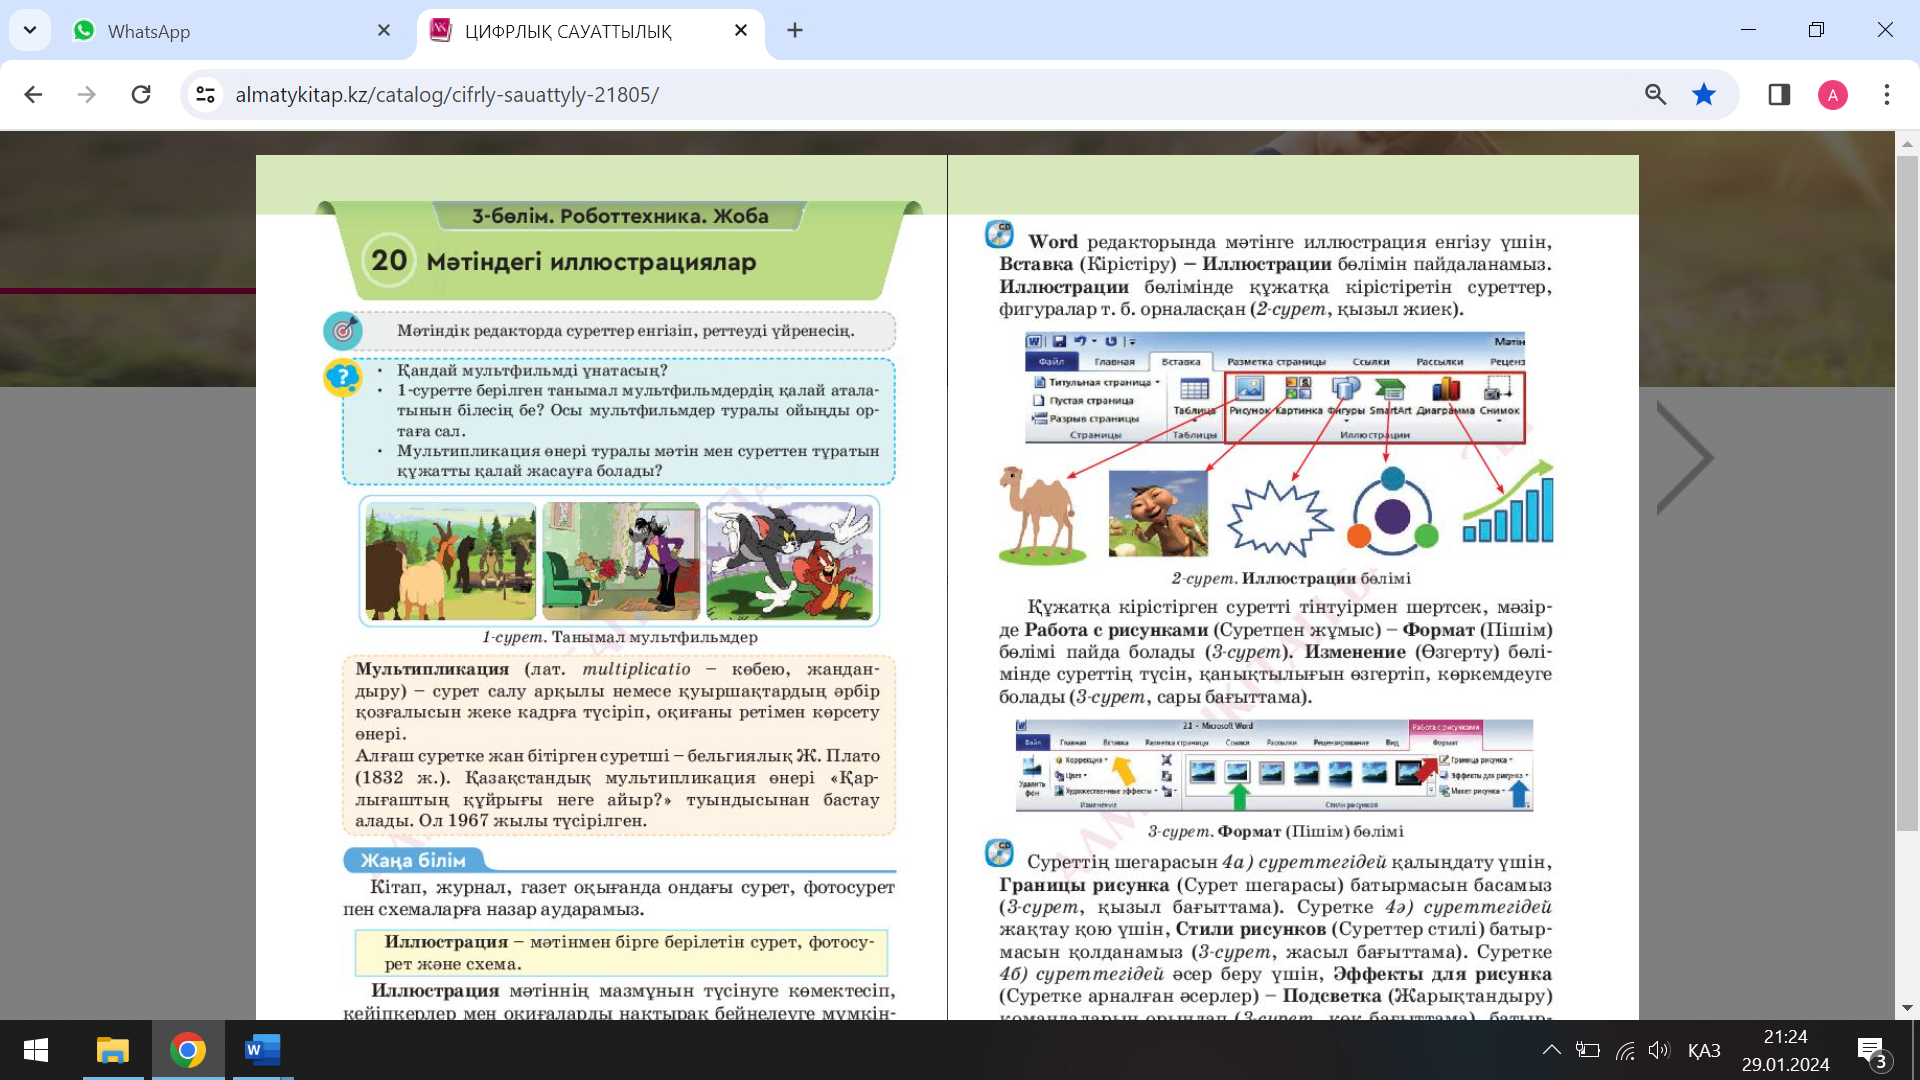Expand the tab search dropdown
The width and height of the screenshot is (1920, 1080).
point(30,30)
